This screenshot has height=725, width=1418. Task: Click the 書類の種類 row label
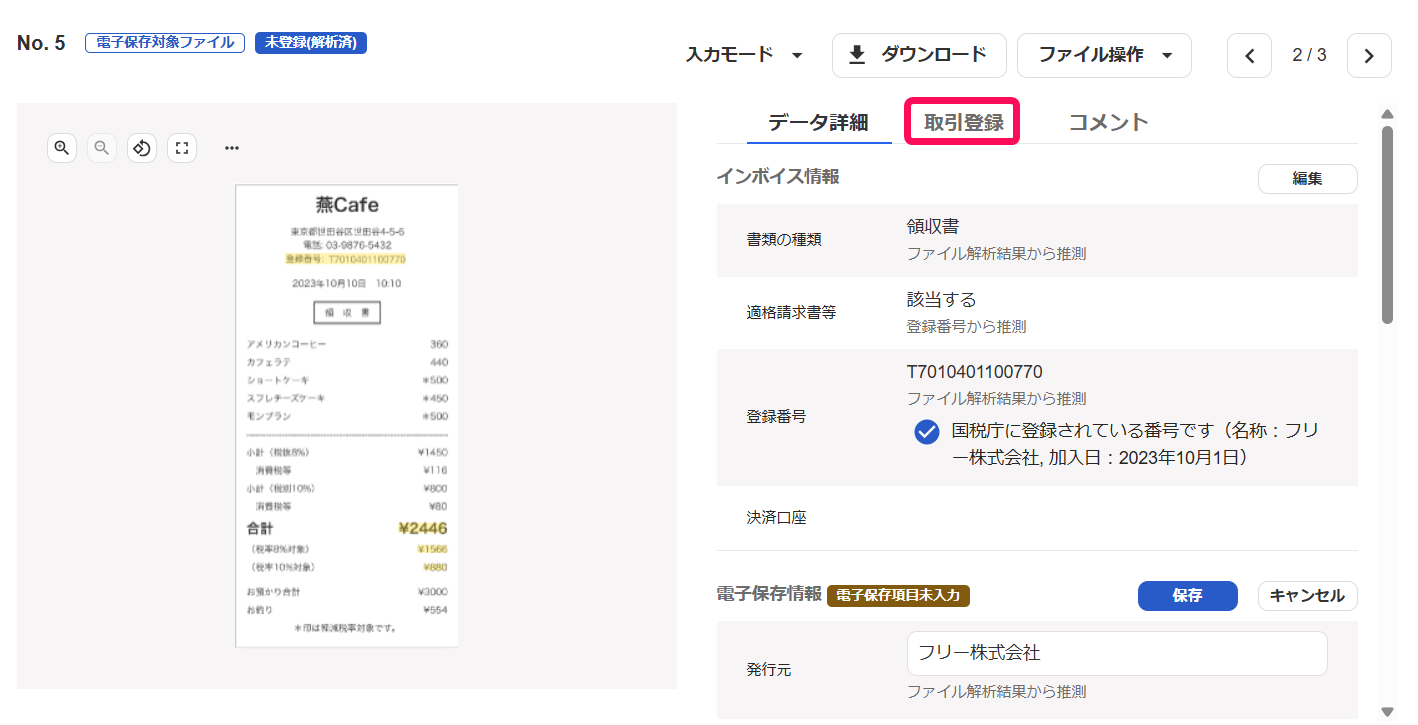click(x=784, y=240)
